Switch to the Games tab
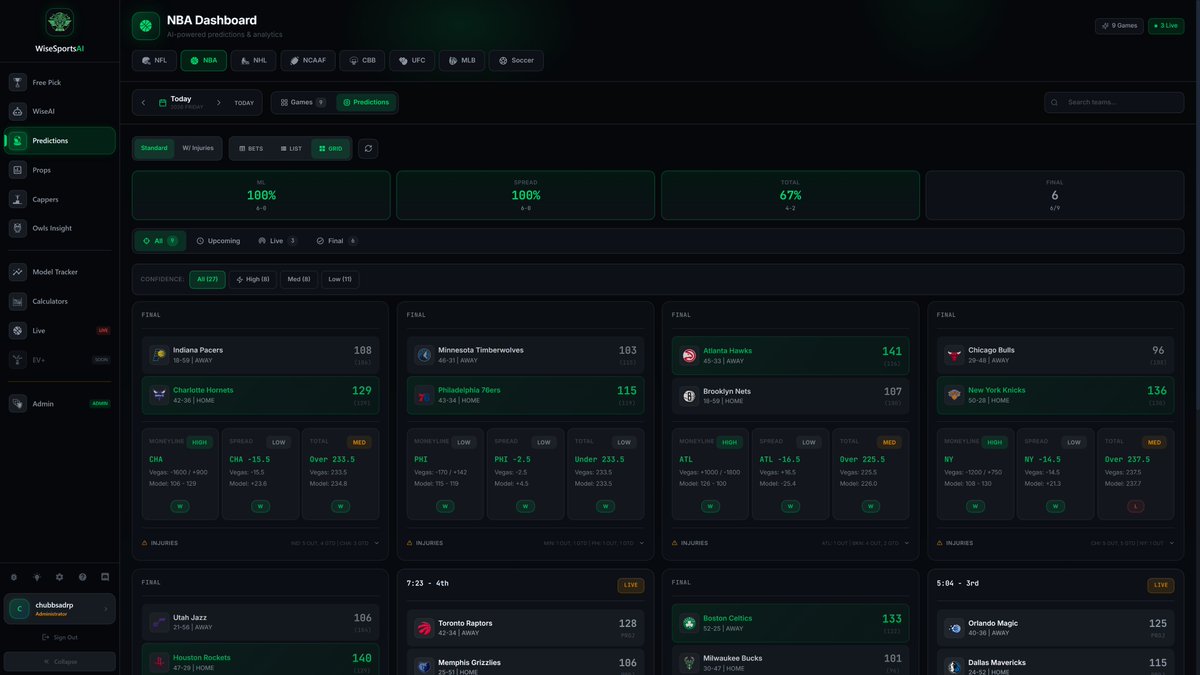 coord(302,102)
